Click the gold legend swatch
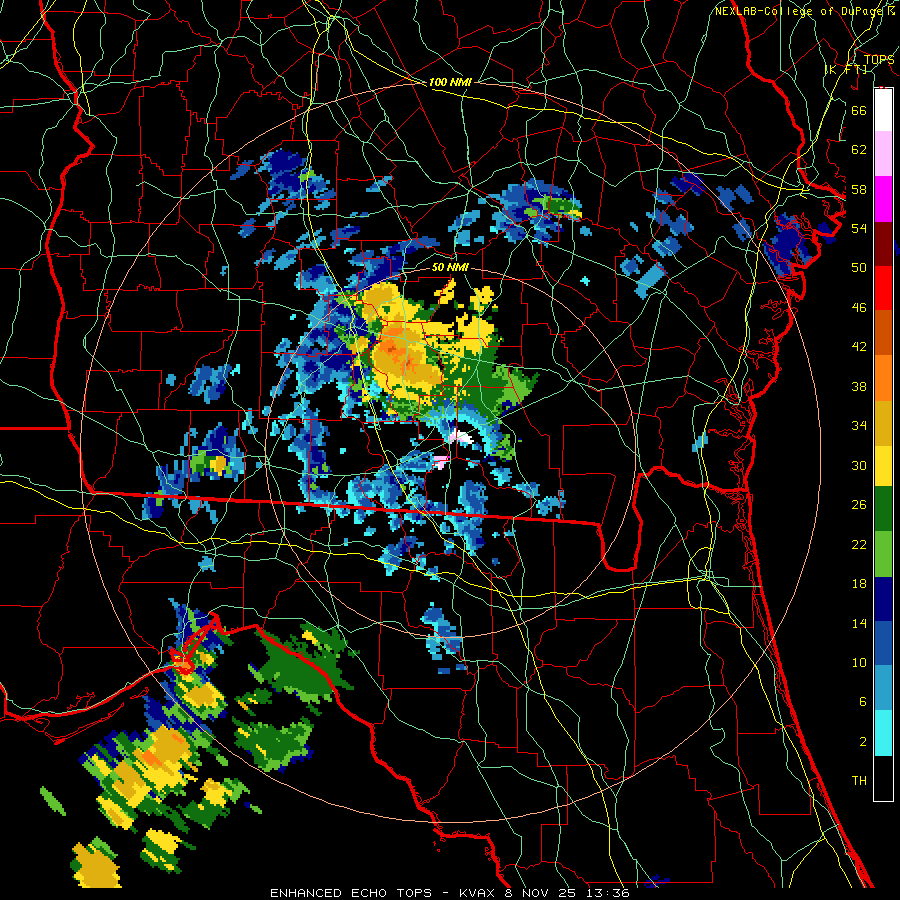The width and height of the screenshot is (900, 900). pos(883,423)
